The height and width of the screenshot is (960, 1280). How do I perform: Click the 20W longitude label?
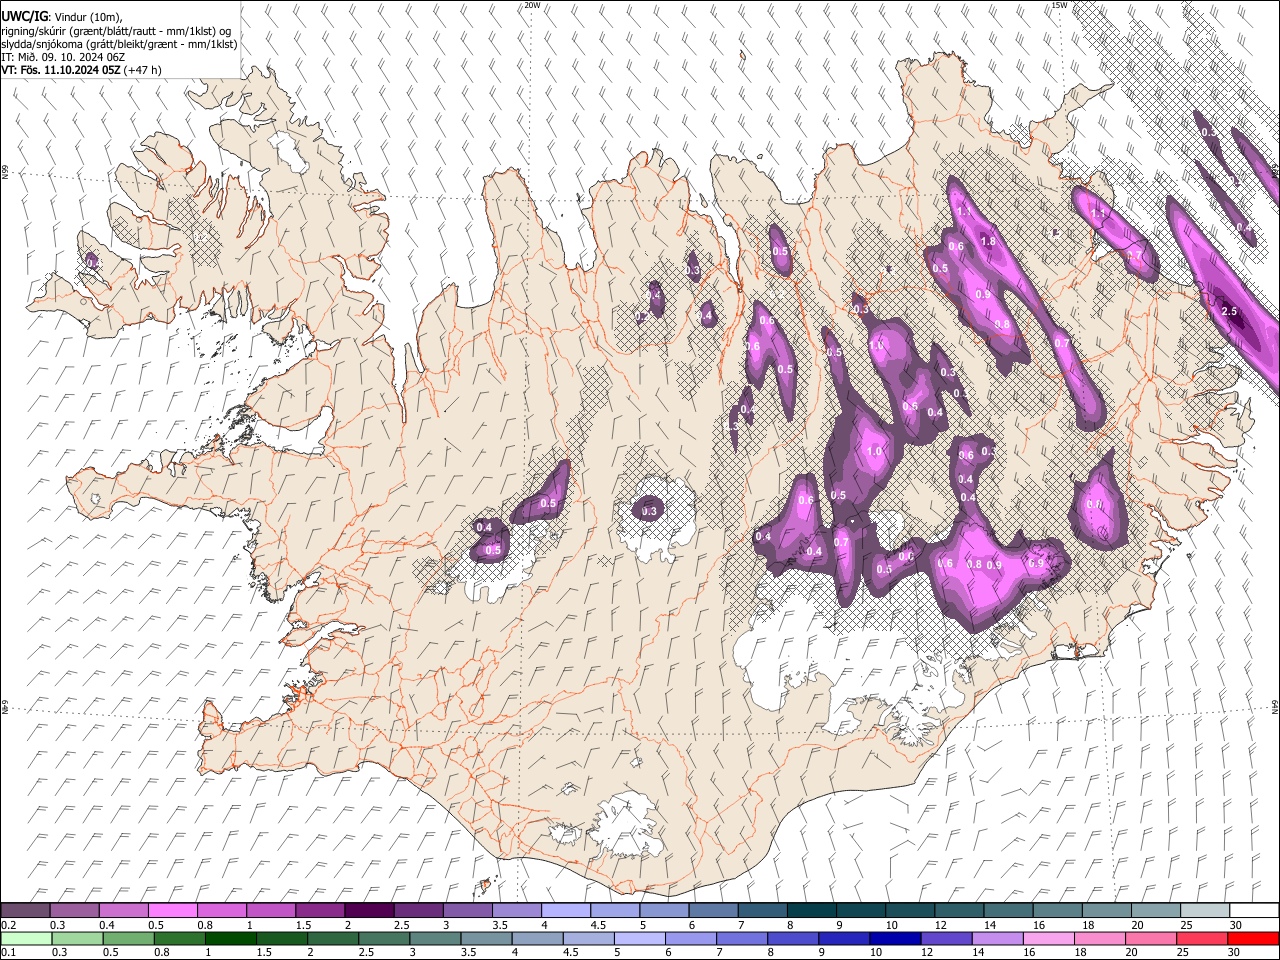point(533,5)
